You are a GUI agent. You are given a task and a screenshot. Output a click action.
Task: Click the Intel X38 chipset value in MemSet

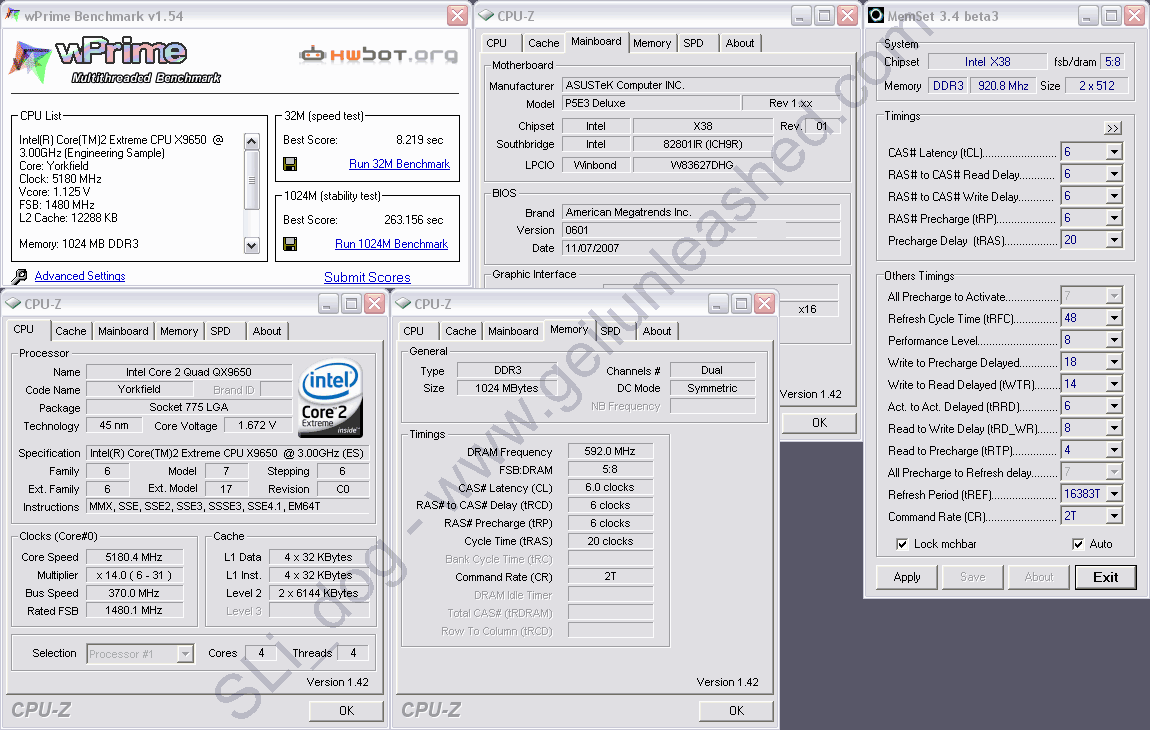click(987, 62)
